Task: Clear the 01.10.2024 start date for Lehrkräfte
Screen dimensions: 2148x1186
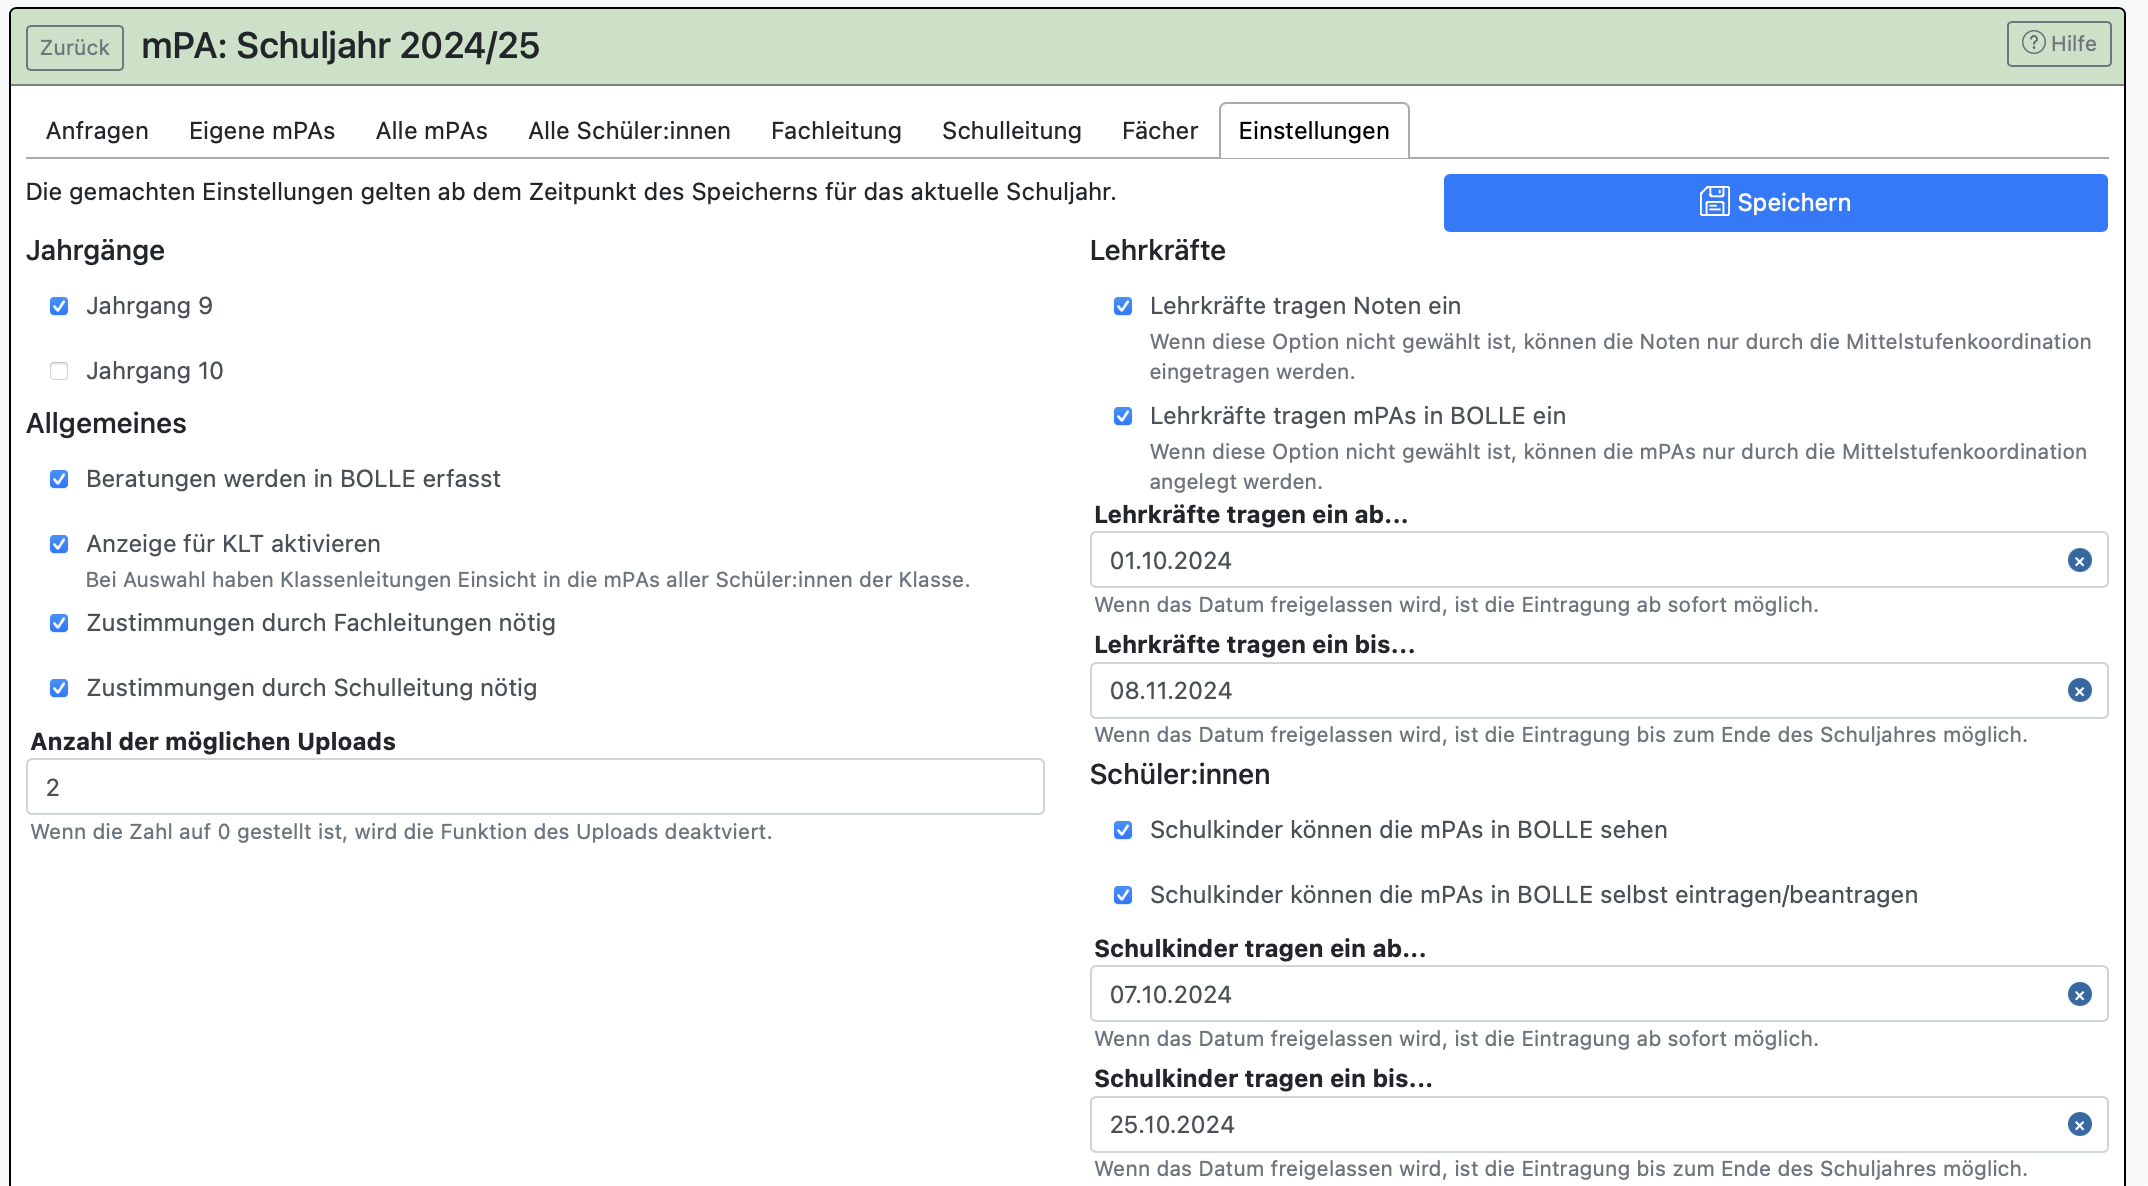Action: click(2079, 561)
